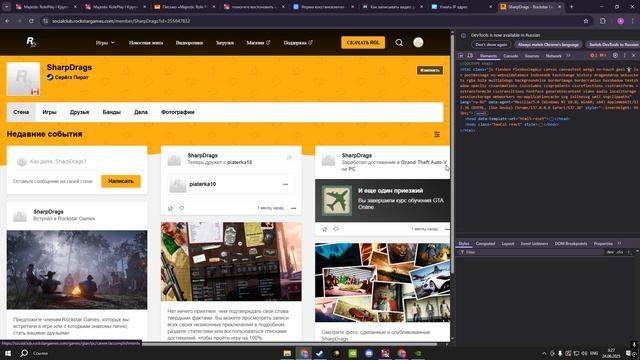Viewport: 640px width, 360px height.
Task: Open options for the piaterka10 friend card
Action: pos(285,184)
